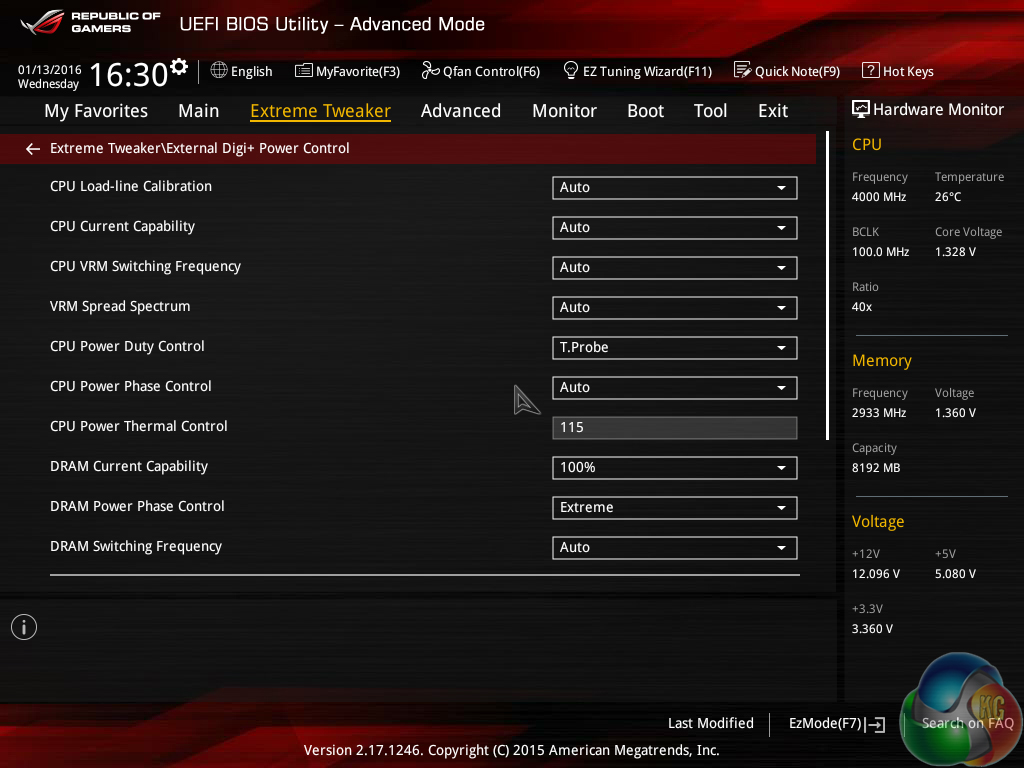Click CPU Power Thermal Control value field
This screenshot has height=768, width=1024.
pos(675,428)
